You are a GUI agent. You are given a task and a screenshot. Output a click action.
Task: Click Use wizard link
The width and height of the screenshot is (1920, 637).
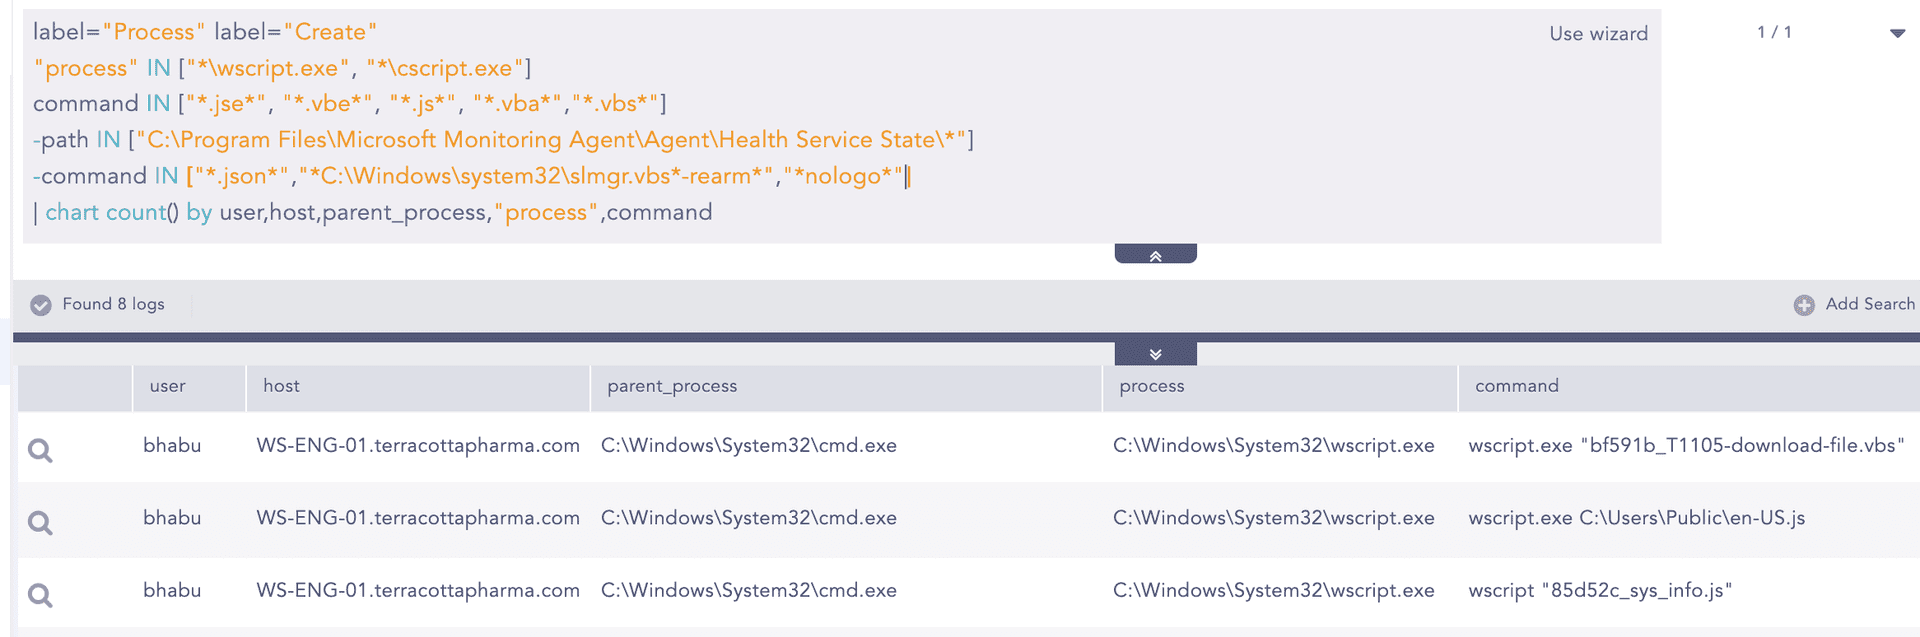click(1598, 33)
